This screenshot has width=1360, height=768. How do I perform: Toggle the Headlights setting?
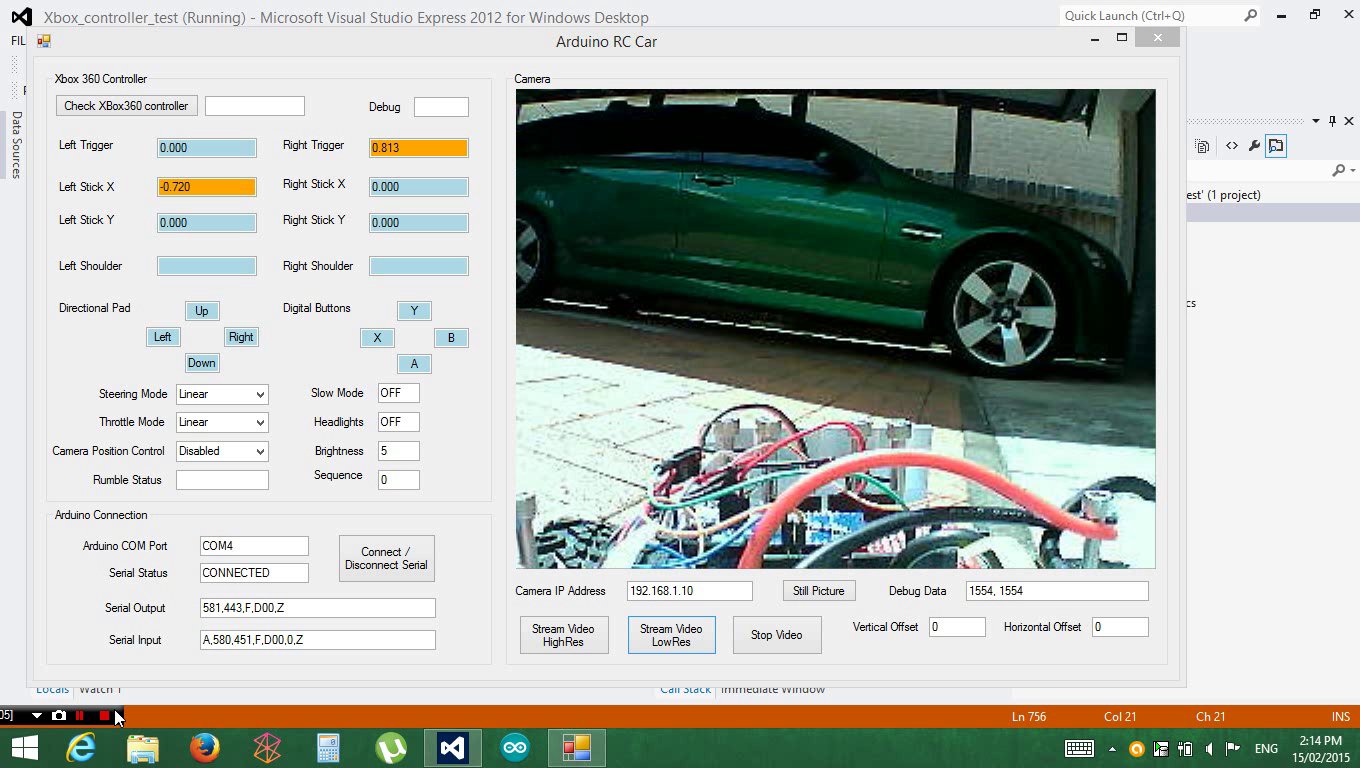click(398, 421)
